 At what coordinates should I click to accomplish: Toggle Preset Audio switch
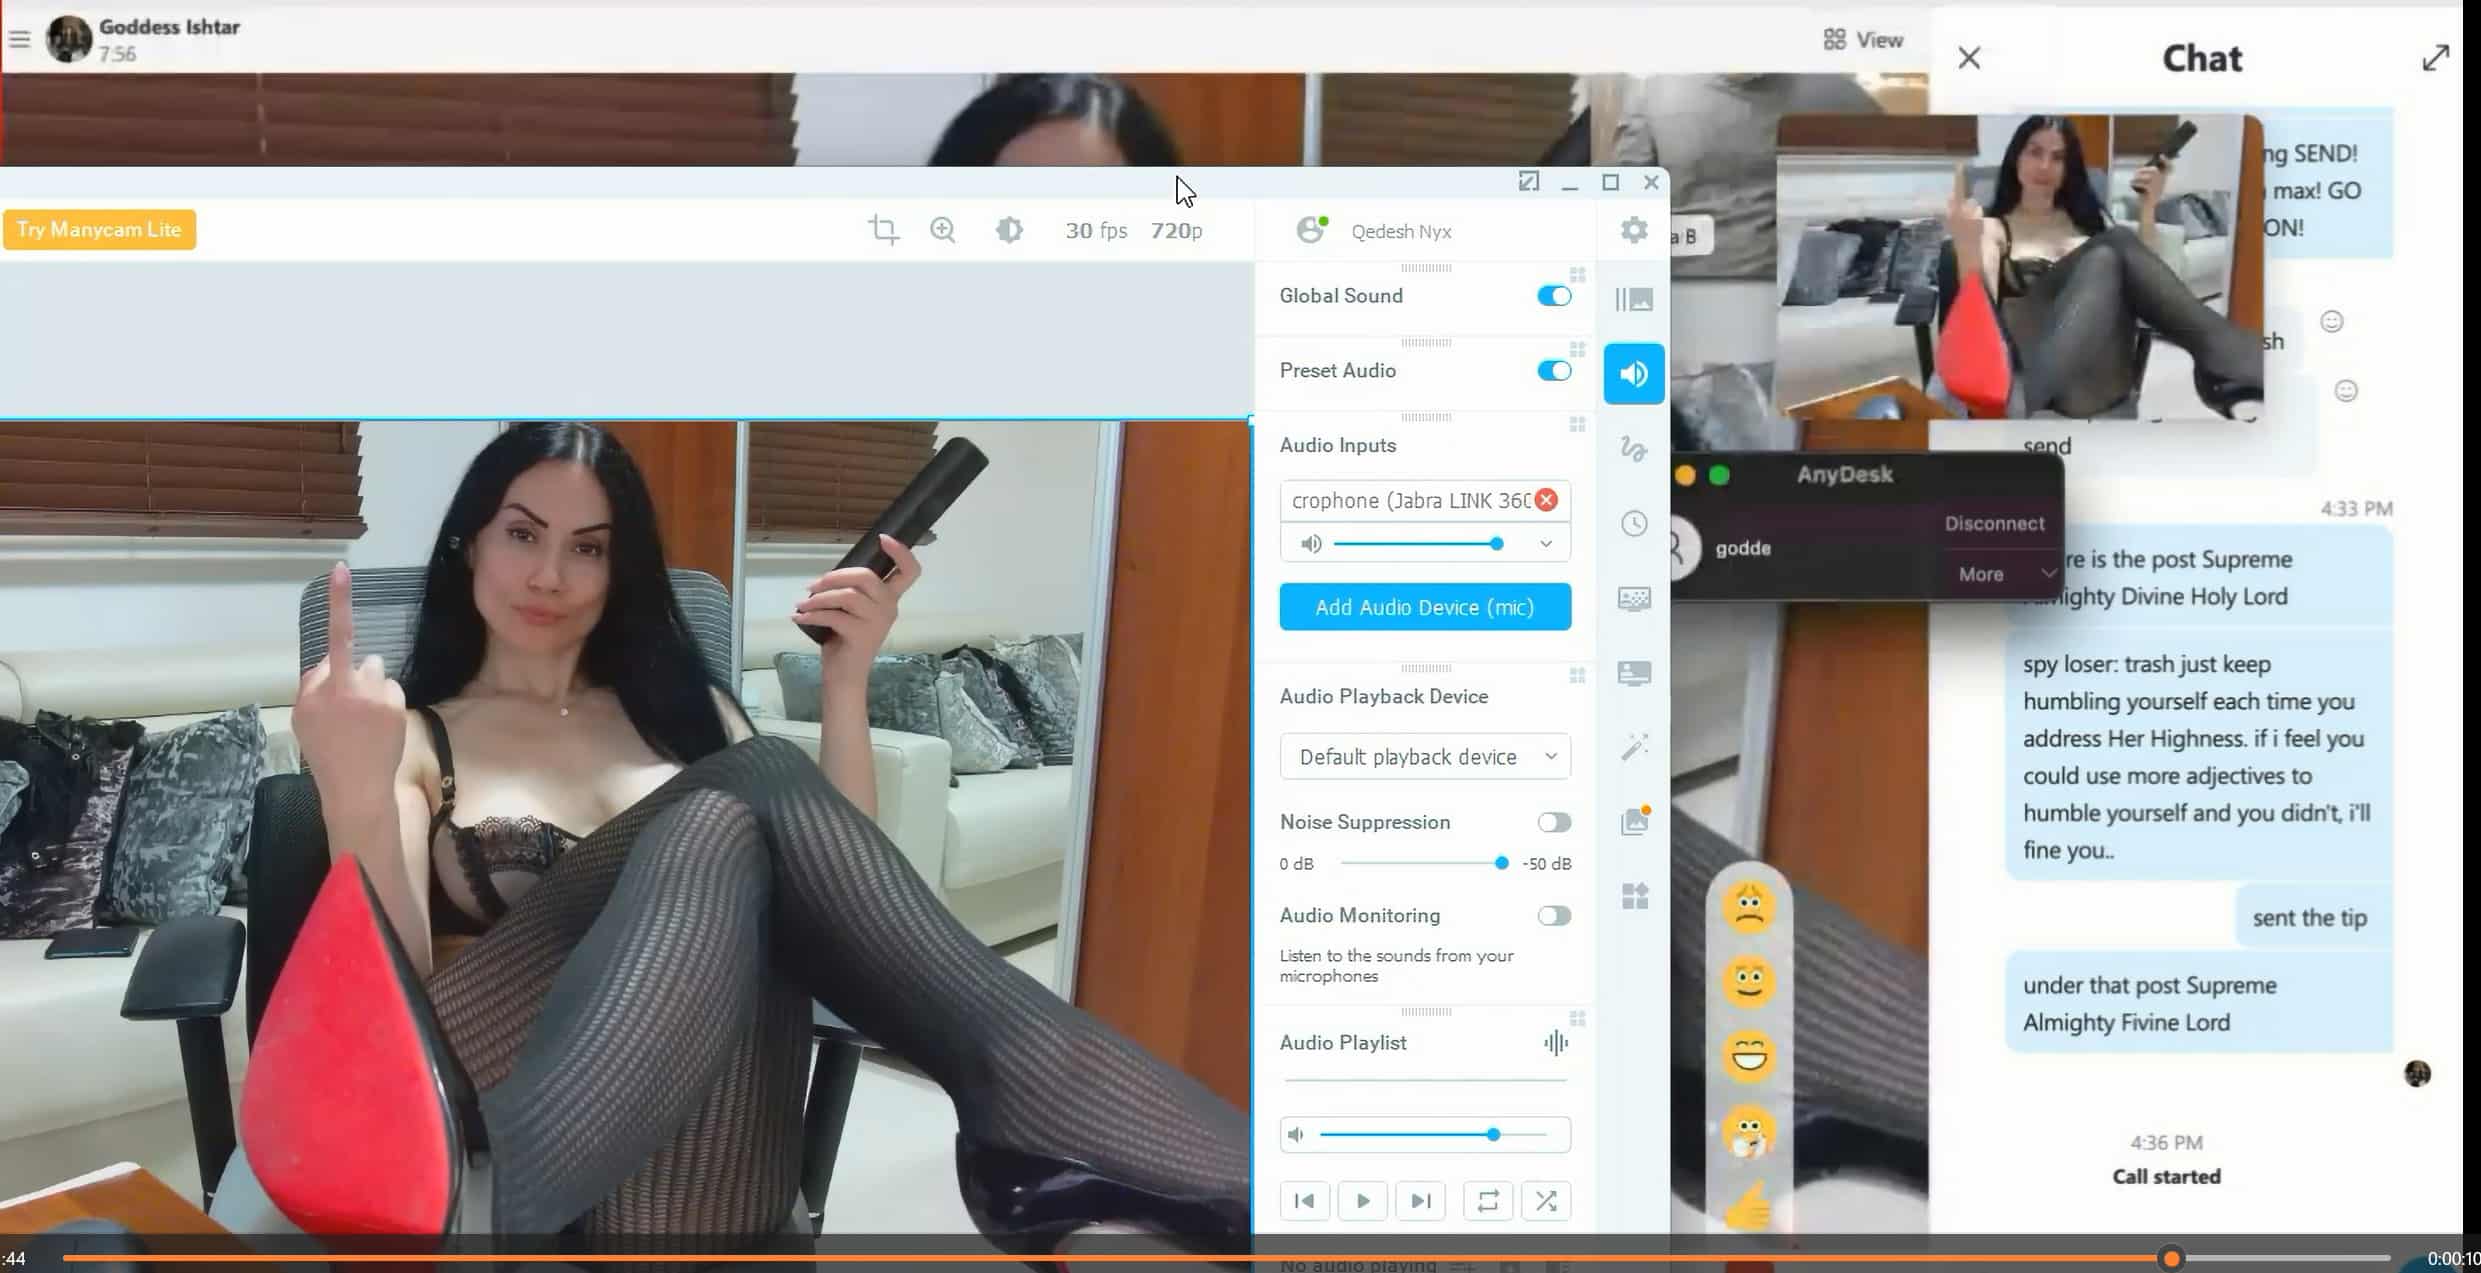(1554, 371)
